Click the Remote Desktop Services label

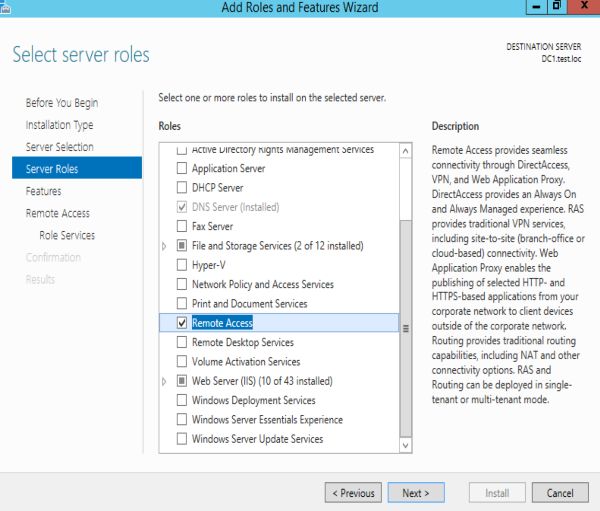pos(243,342)
